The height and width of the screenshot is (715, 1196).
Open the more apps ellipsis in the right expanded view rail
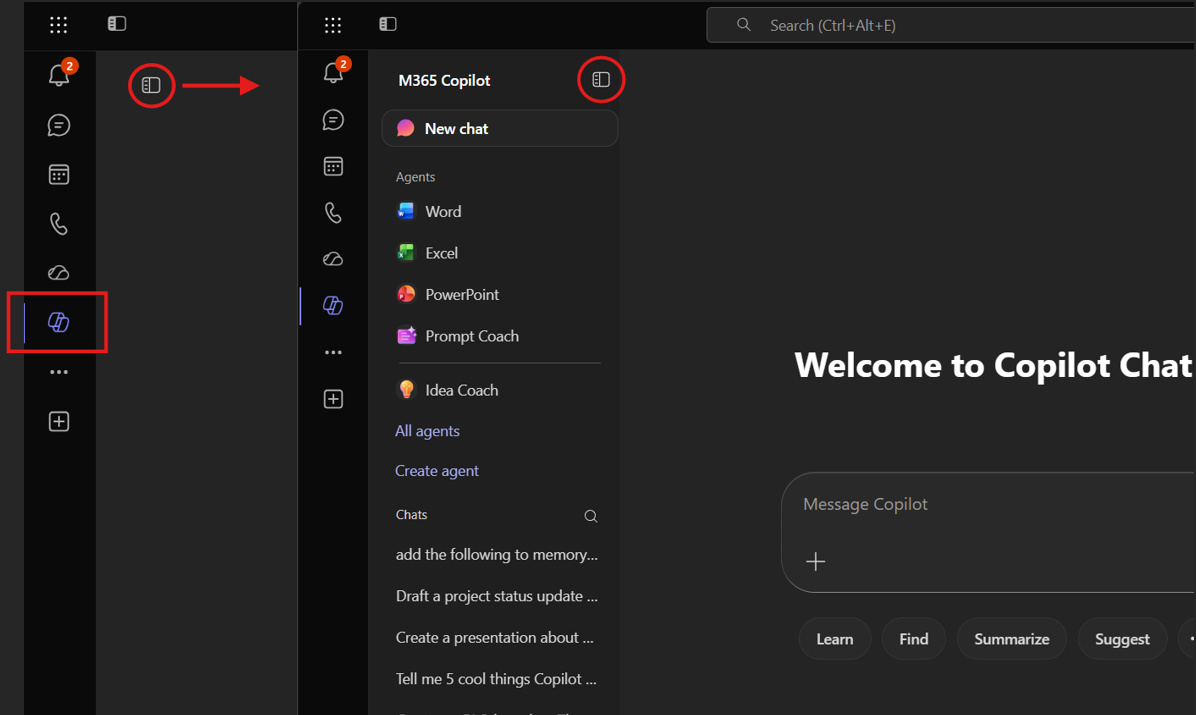[333, 353]
